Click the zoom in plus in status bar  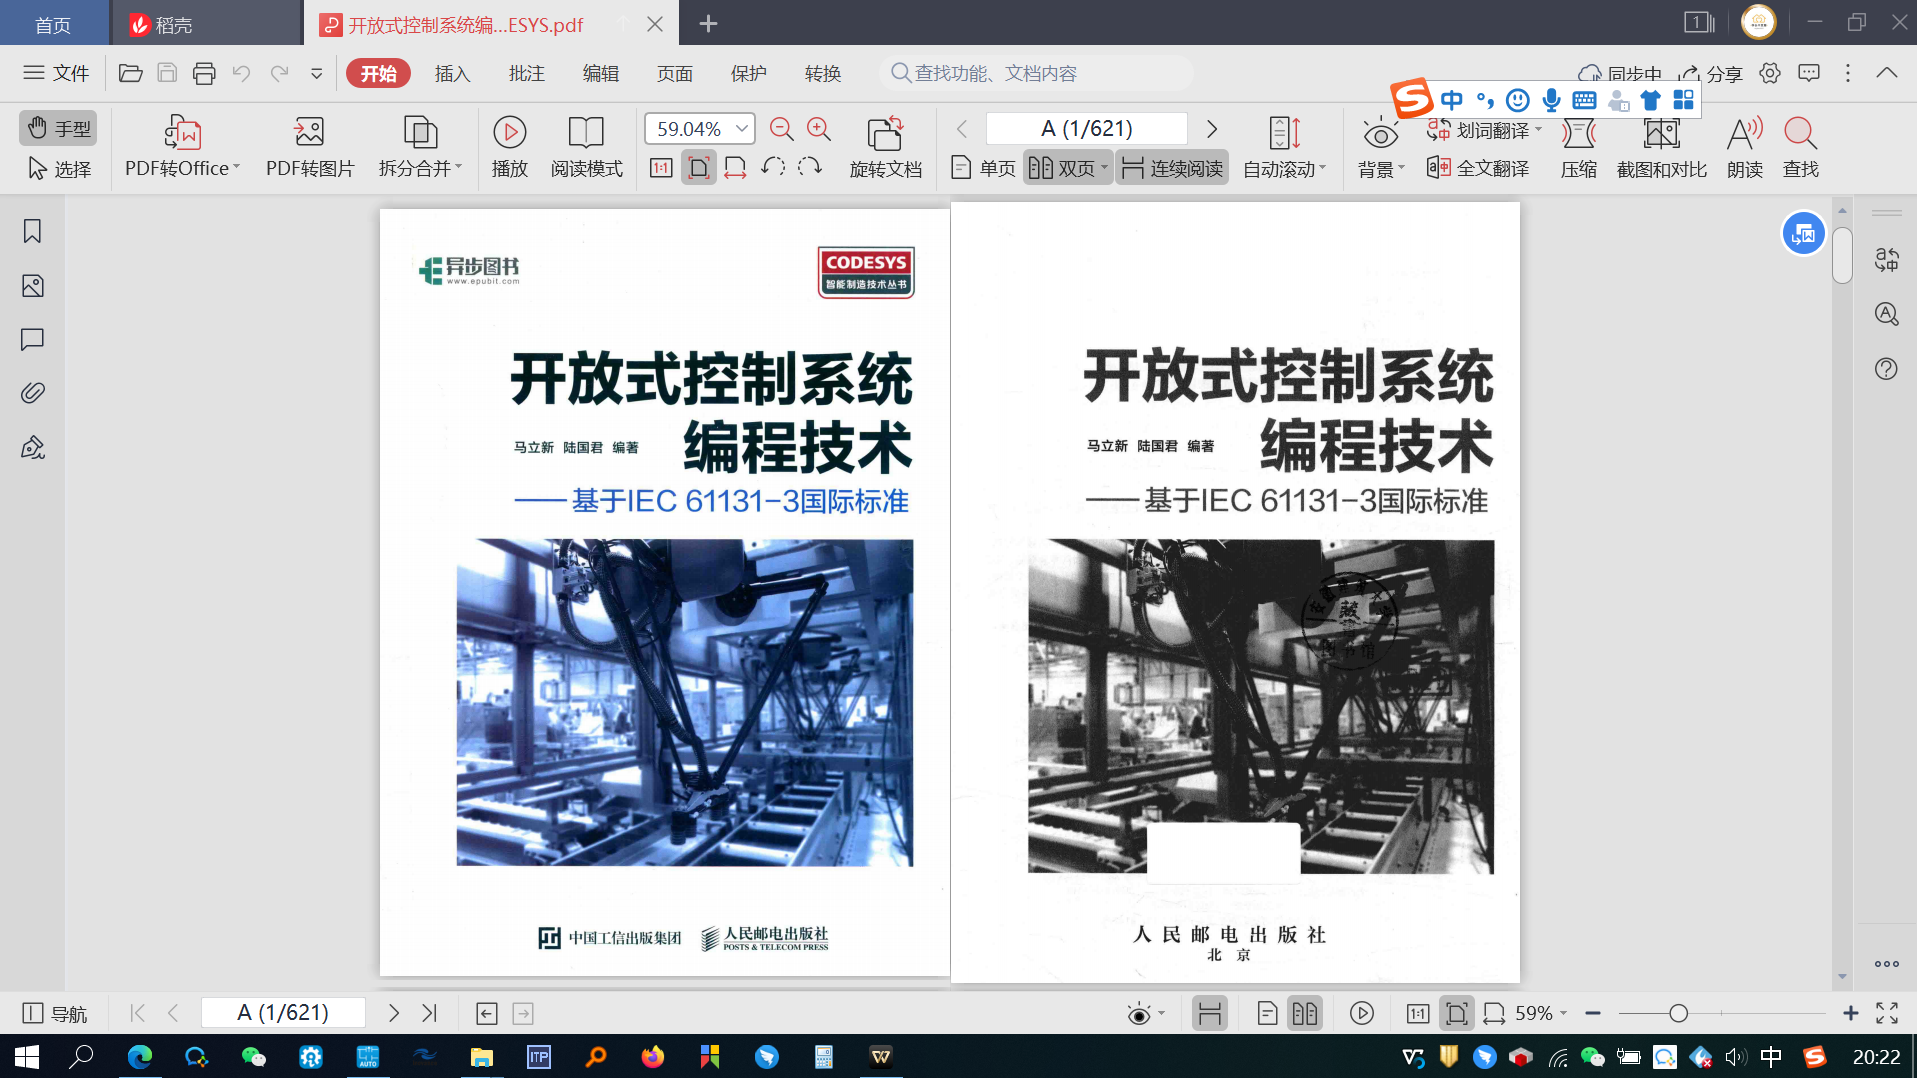click(1850, 1013)
